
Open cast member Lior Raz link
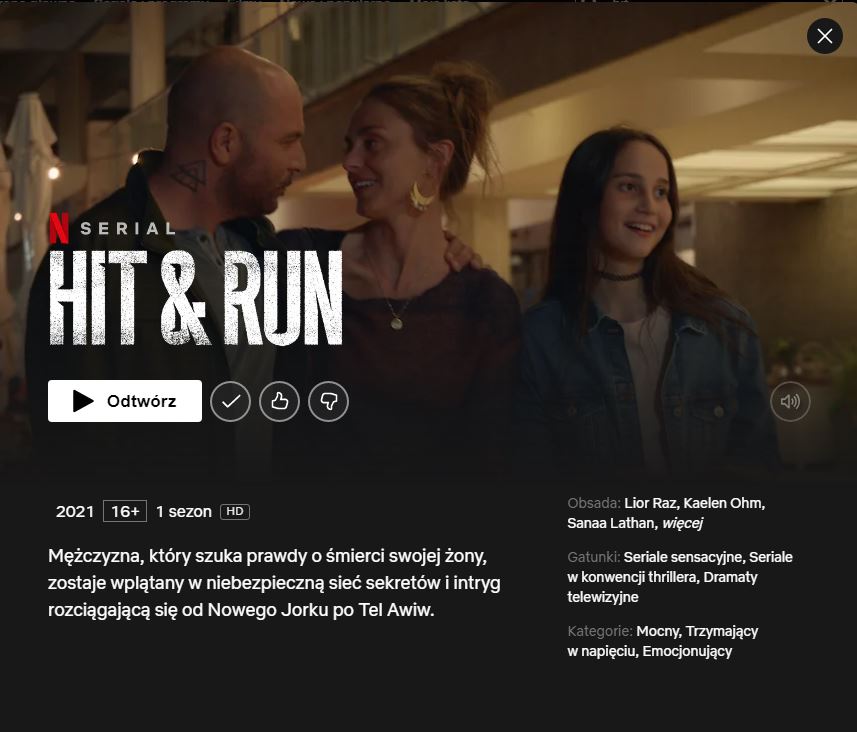click(x=650, y=503)
